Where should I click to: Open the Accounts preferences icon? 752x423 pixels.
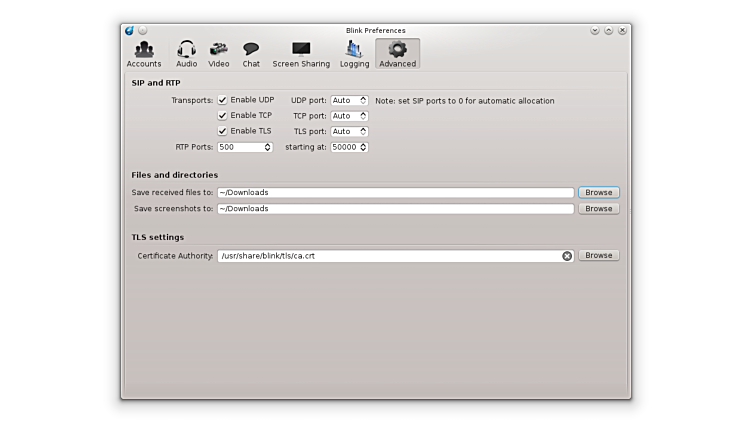click(x=144, y=50)
